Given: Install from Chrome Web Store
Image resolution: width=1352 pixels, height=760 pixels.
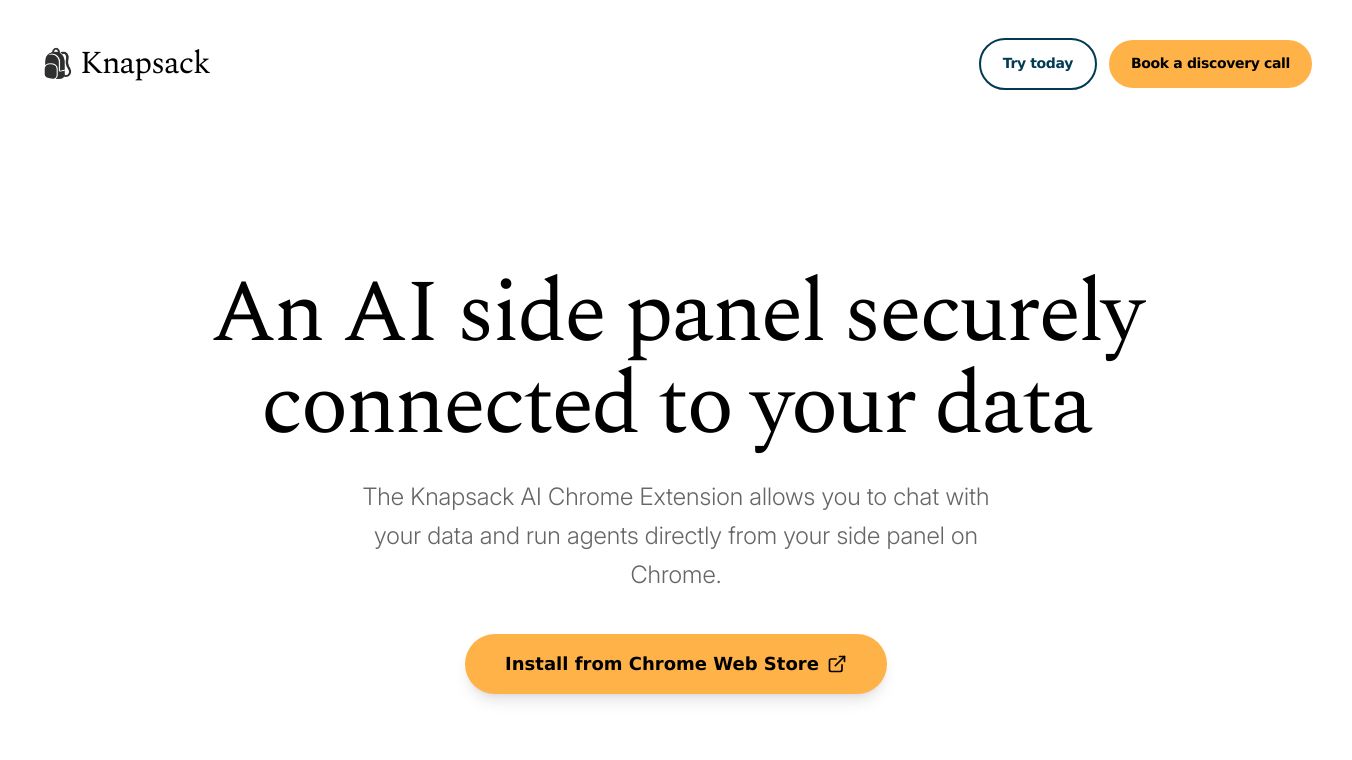Looking at the screenshot, I should click(x=661, y=664).
